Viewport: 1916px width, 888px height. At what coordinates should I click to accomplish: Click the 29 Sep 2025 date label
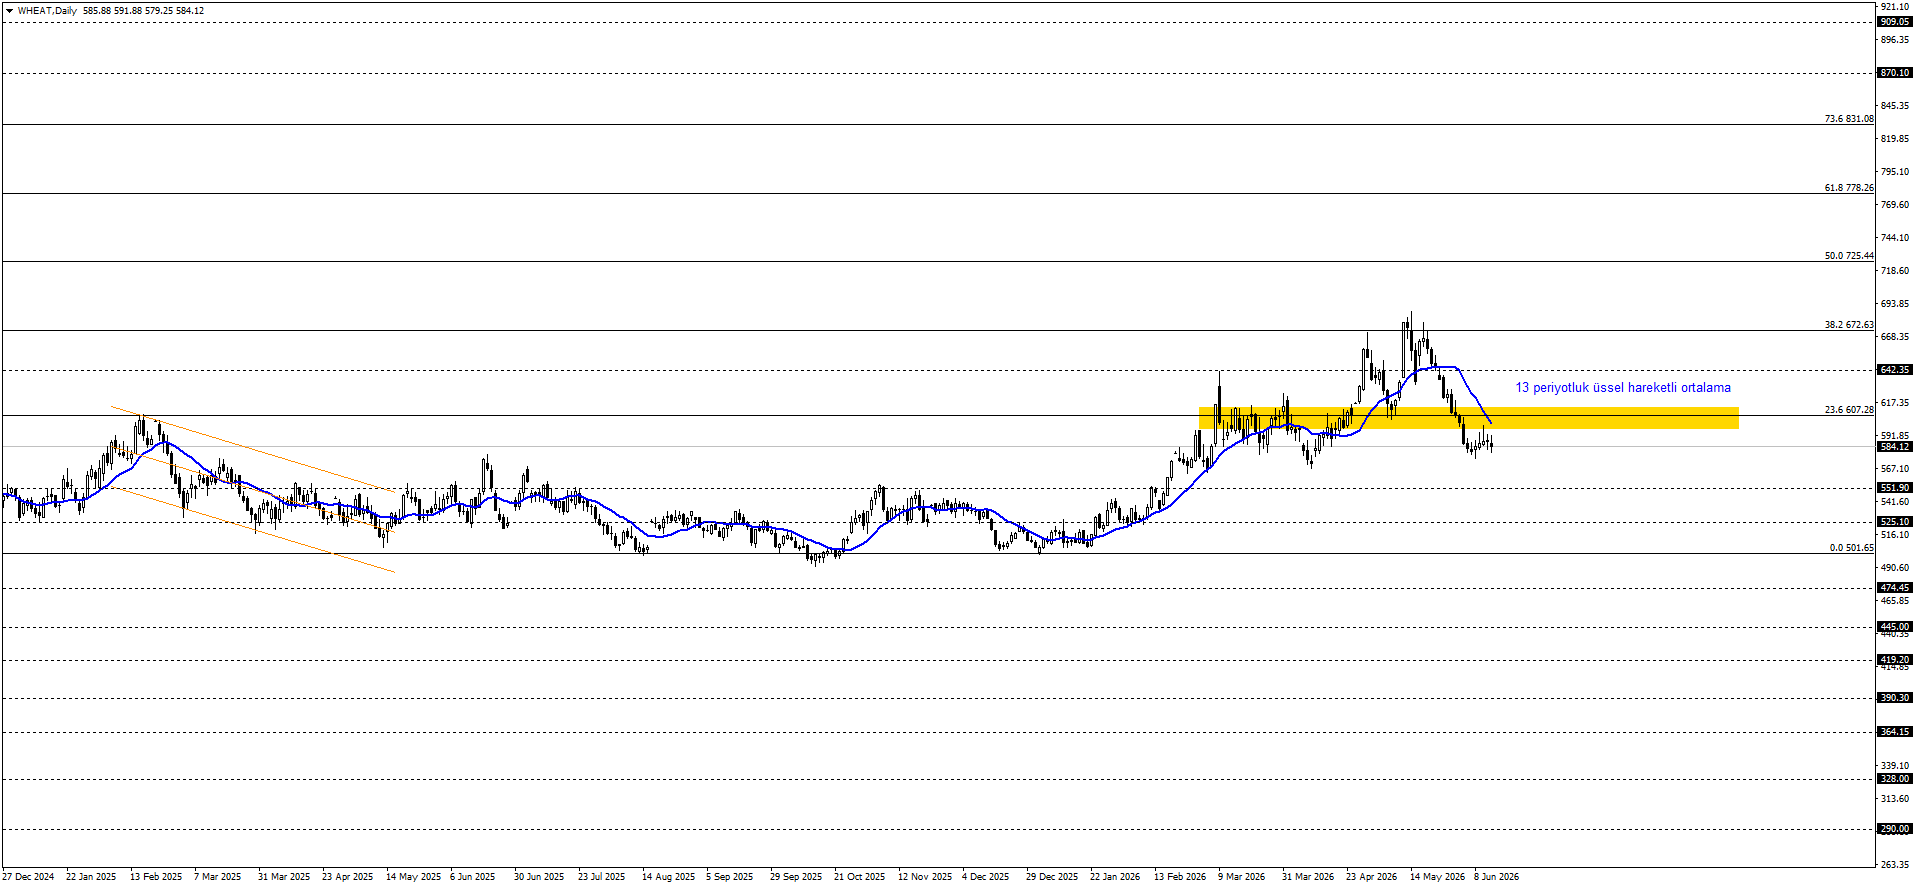point(796,877)
